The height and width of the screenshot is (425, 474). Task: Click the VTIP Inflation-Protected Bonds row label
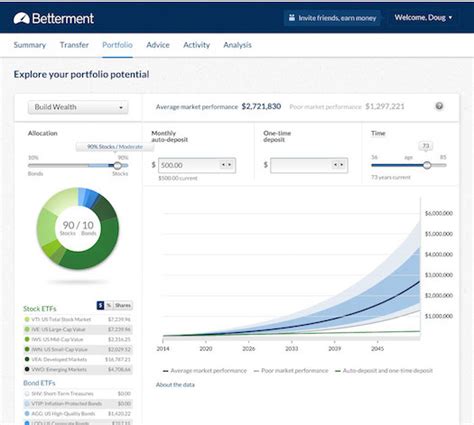coord(67,404)
